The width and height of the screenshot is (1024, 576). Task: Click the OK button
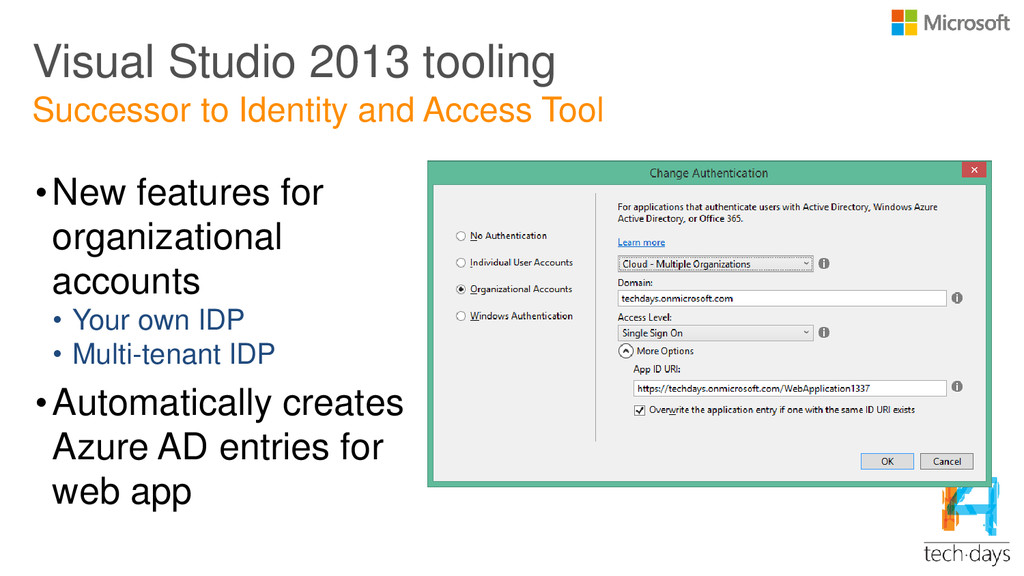point(887,461)
